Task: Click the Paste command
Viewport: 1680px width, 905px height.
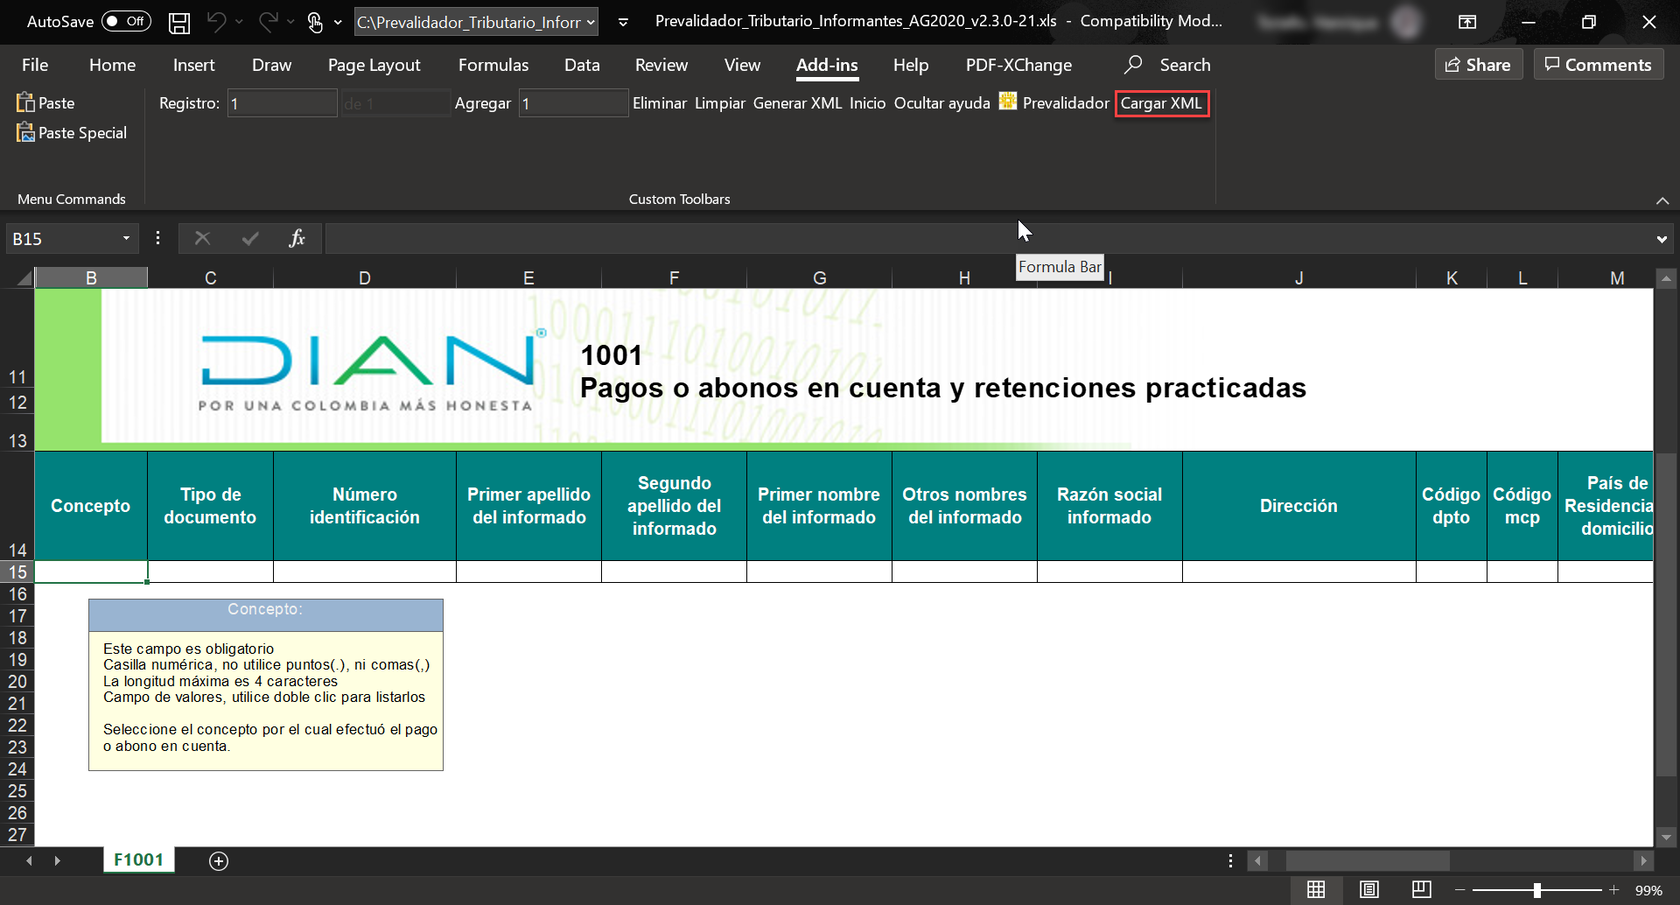Action: tap(46, 103)
